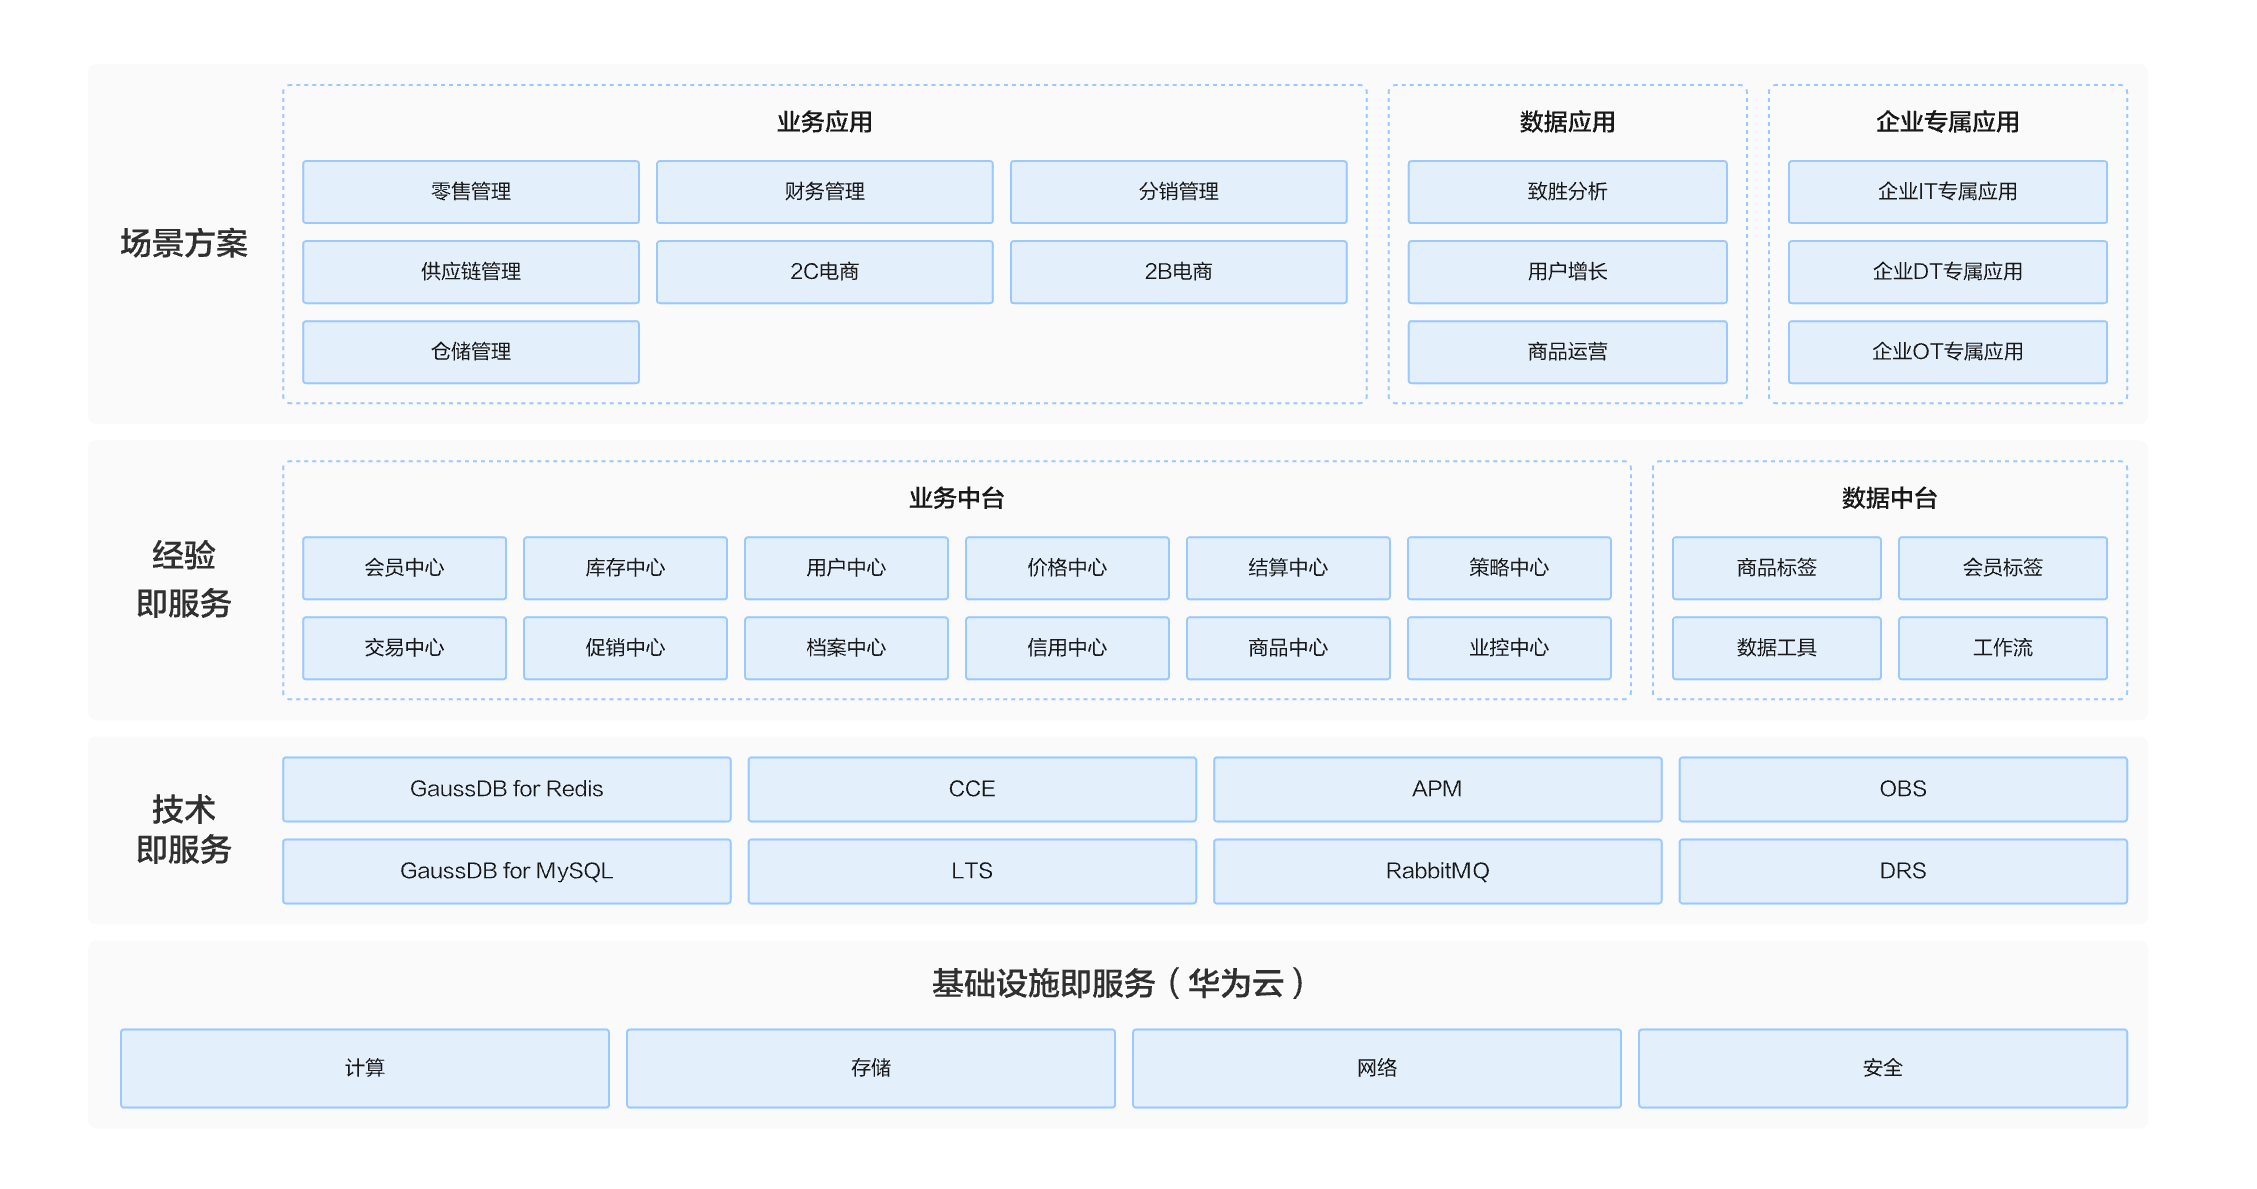The height and width of the screenshot is (1189, 2257).
Task: Select the OBS service block
Action: (x=1902, y=789)
